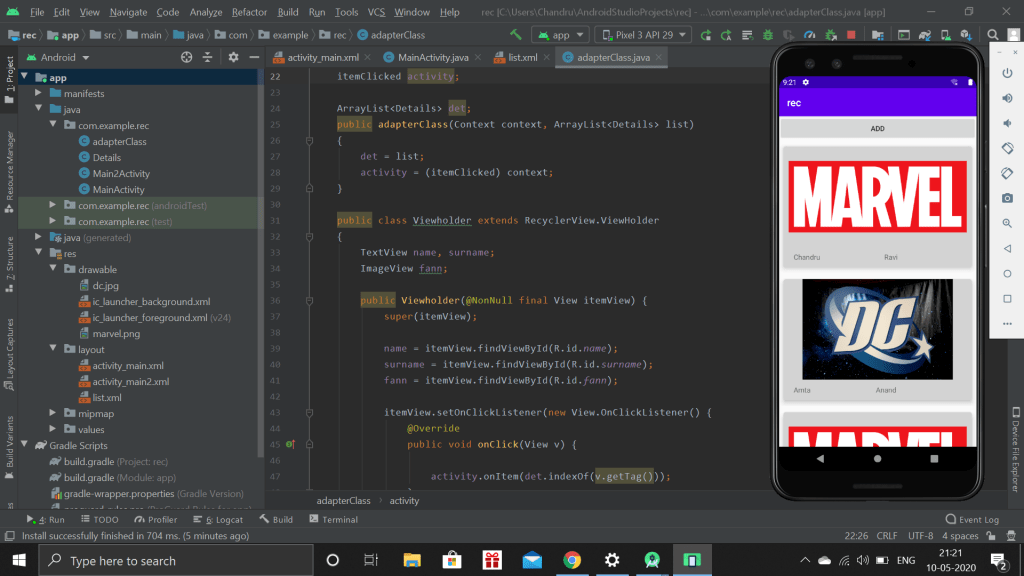
Task: Open project panel settings gear
Action: (233, 57)
